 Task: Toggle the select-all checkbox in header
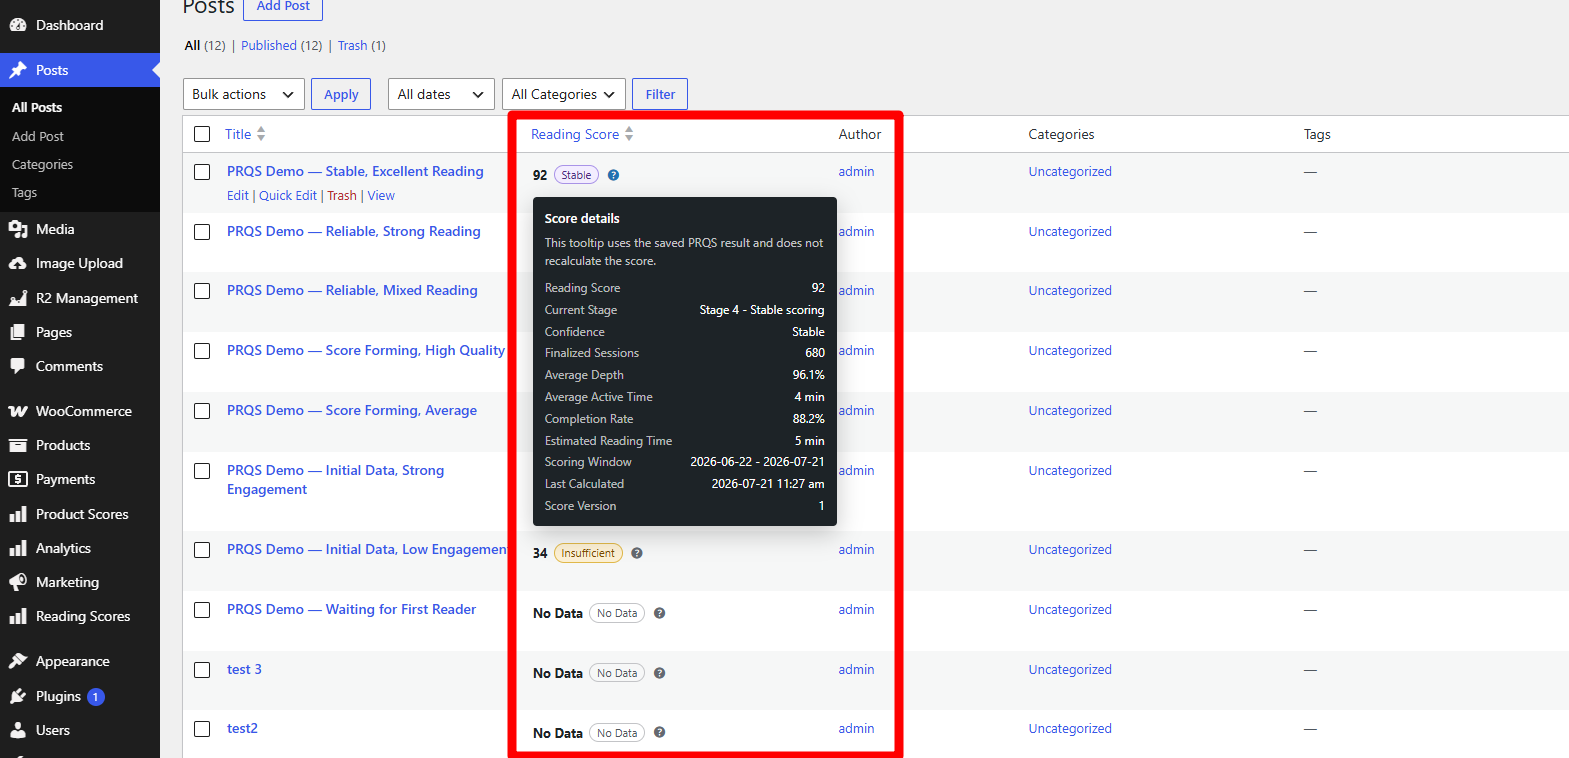tap(202, 134)
